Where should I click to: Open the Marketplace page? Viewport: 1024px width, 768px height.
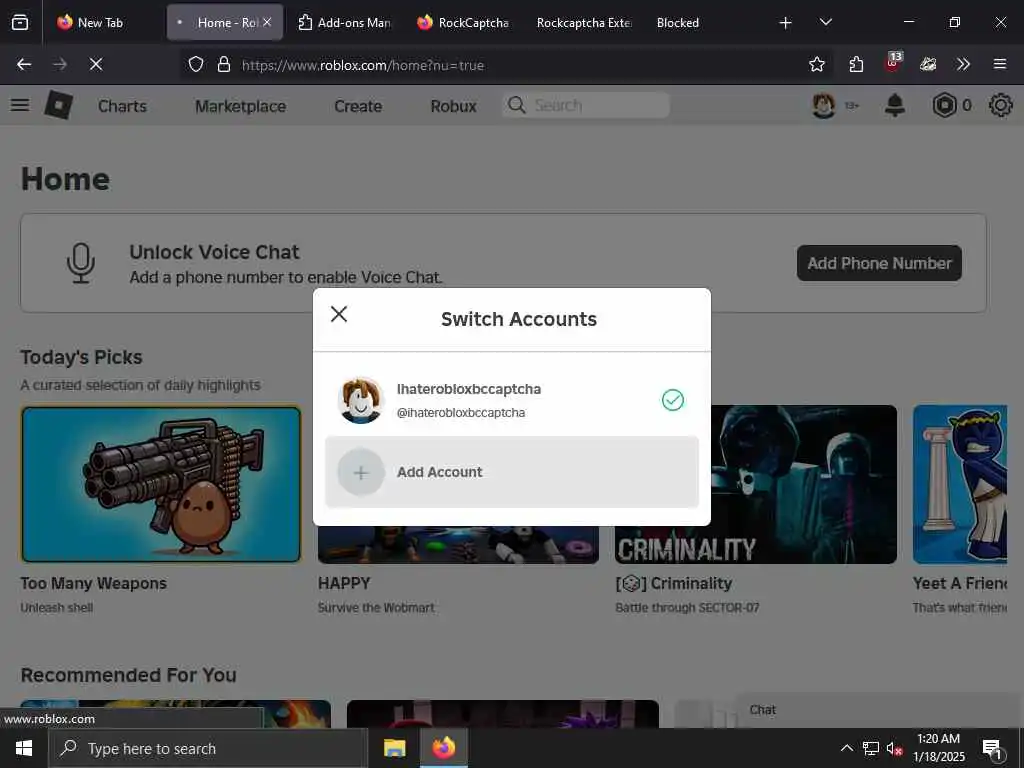coord(240,106)
